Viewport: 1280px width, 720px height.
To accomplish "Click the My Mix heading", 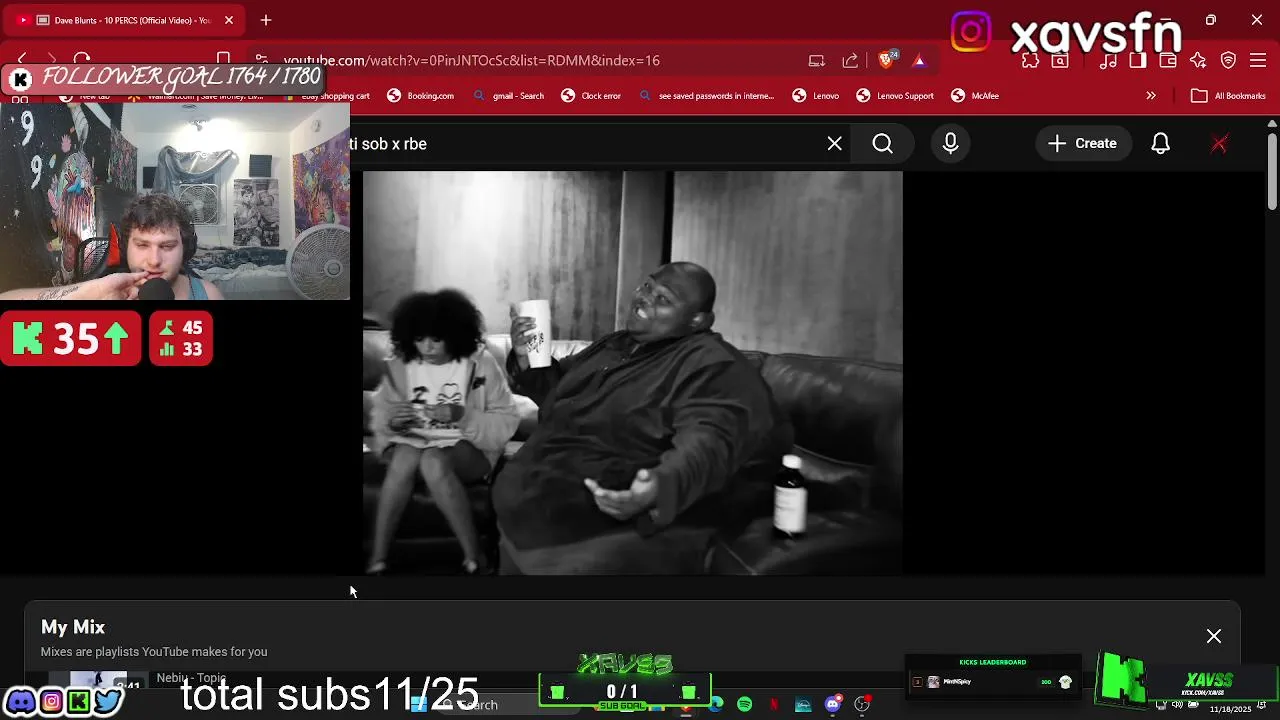I will (73, 627).
